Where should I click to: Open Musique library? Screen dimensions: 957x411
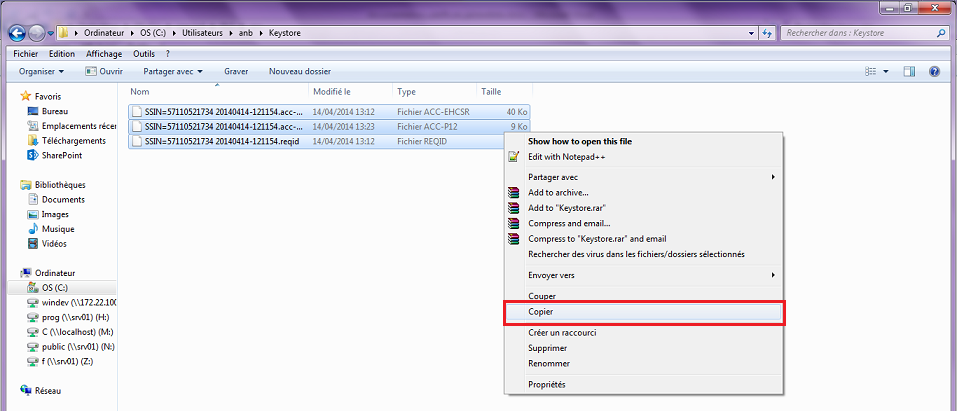click(x=51, y=229)
